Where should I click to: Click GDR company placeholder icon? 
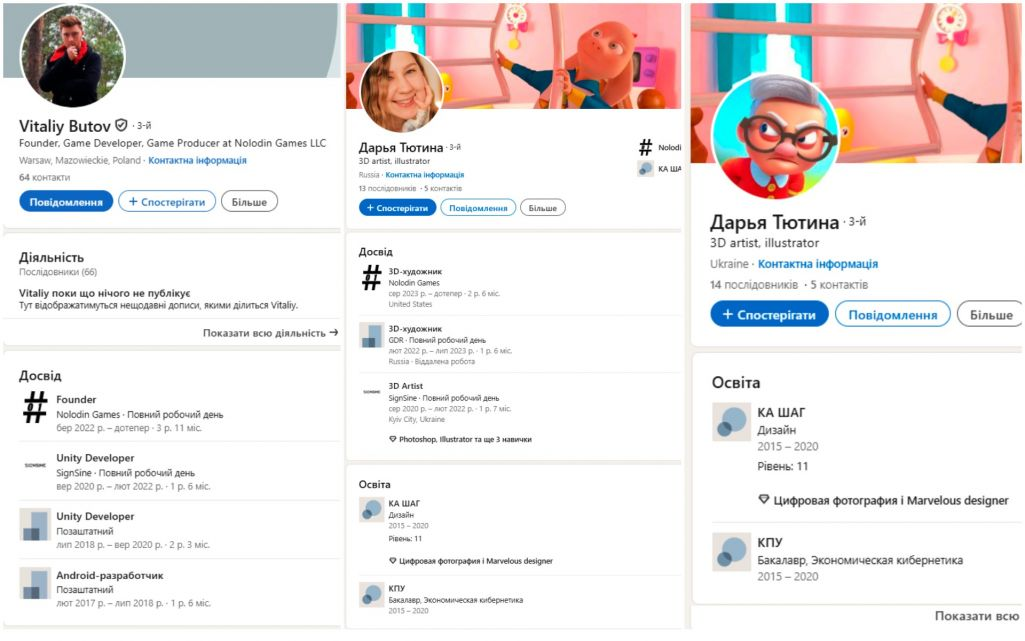[372, 335]
